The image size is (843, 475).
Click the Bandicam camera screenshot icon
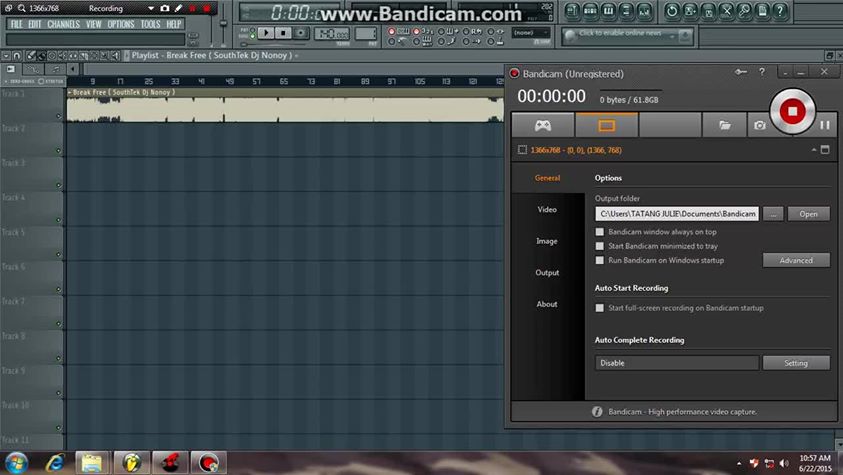click(x=759, y=125)
